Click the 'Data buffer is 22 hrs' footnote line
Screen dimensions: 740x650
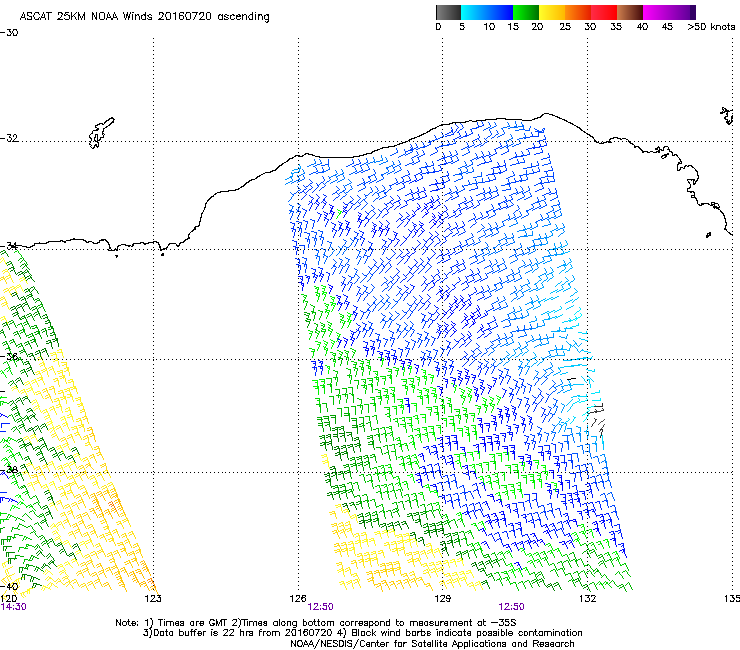pos(362,633)
